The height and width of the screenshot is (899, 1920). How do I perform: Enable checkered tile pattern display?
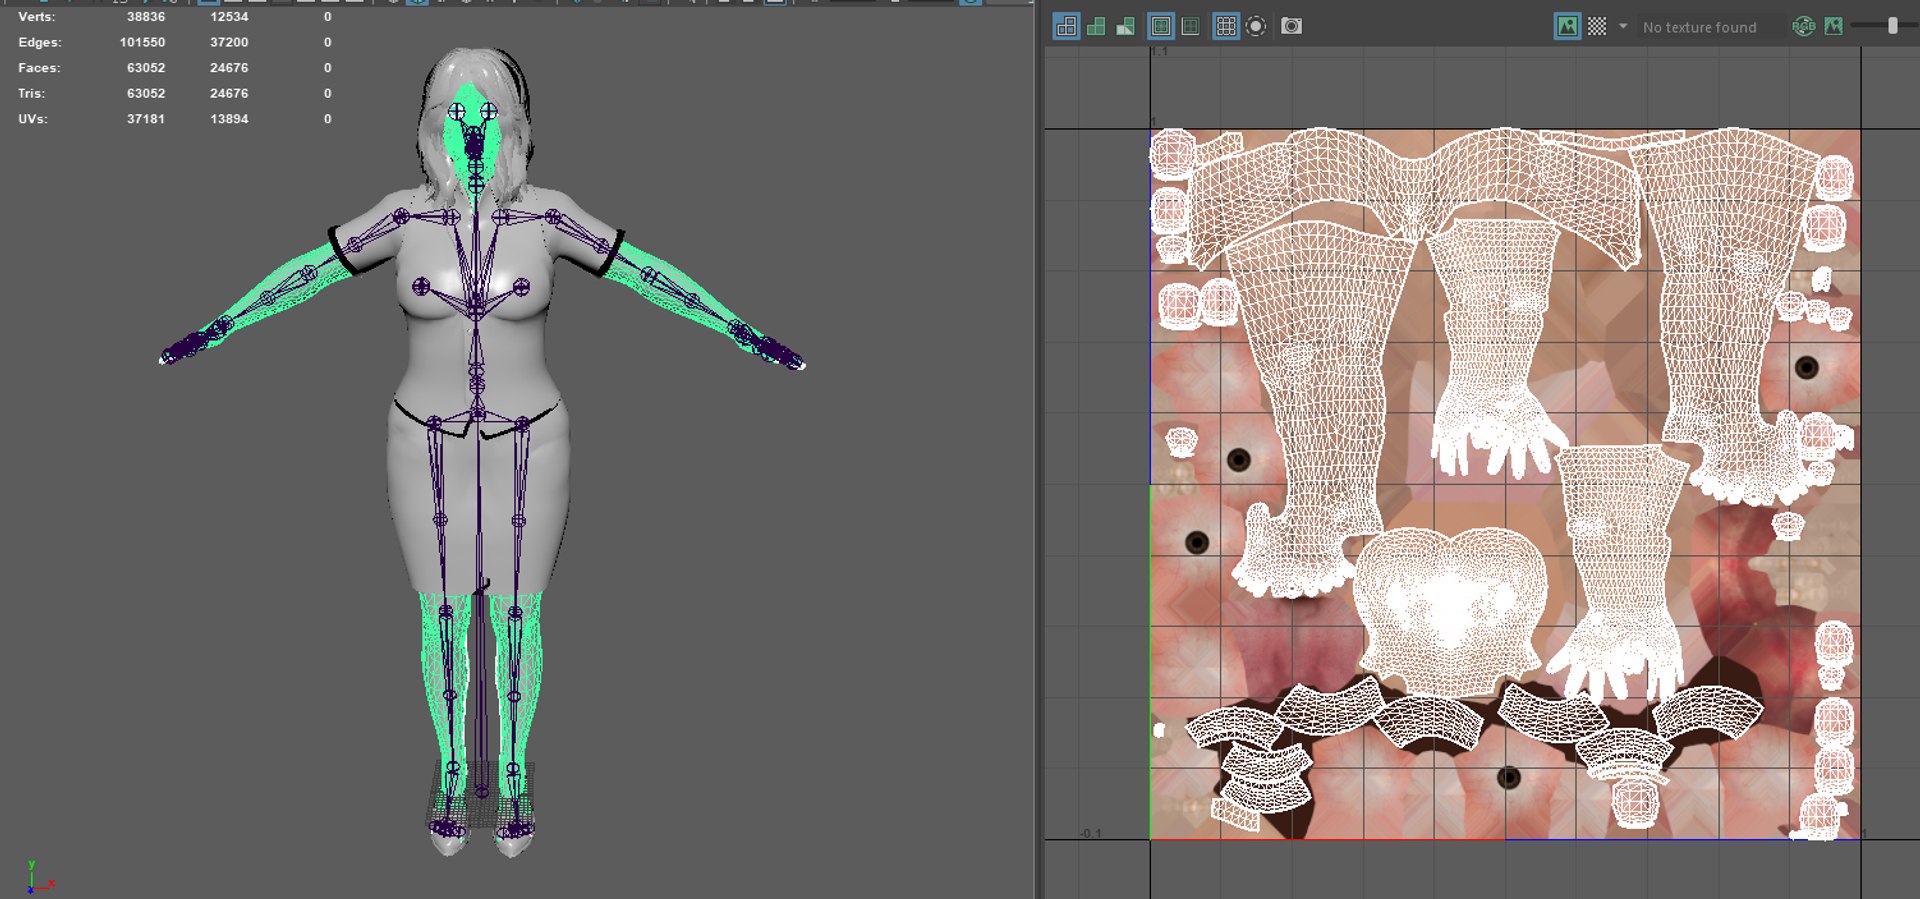[x=1597, y=27]
